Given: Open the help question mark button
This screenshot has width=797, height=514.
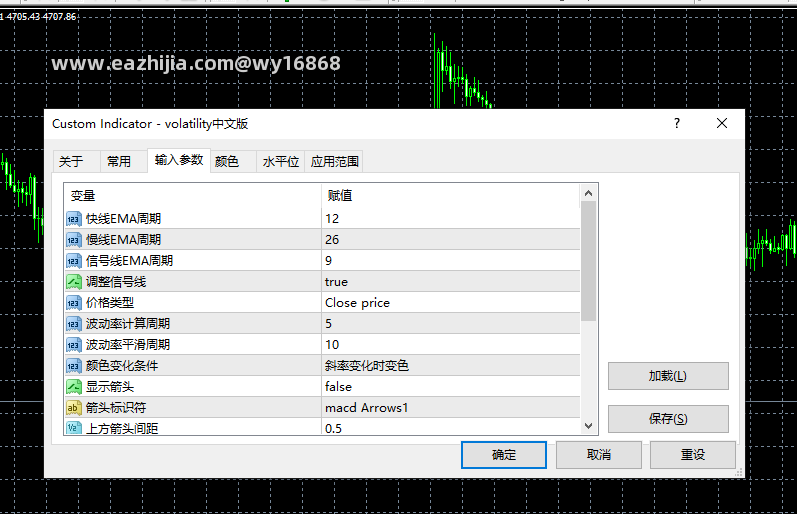Looking at the screenshot, I should 677,123.
